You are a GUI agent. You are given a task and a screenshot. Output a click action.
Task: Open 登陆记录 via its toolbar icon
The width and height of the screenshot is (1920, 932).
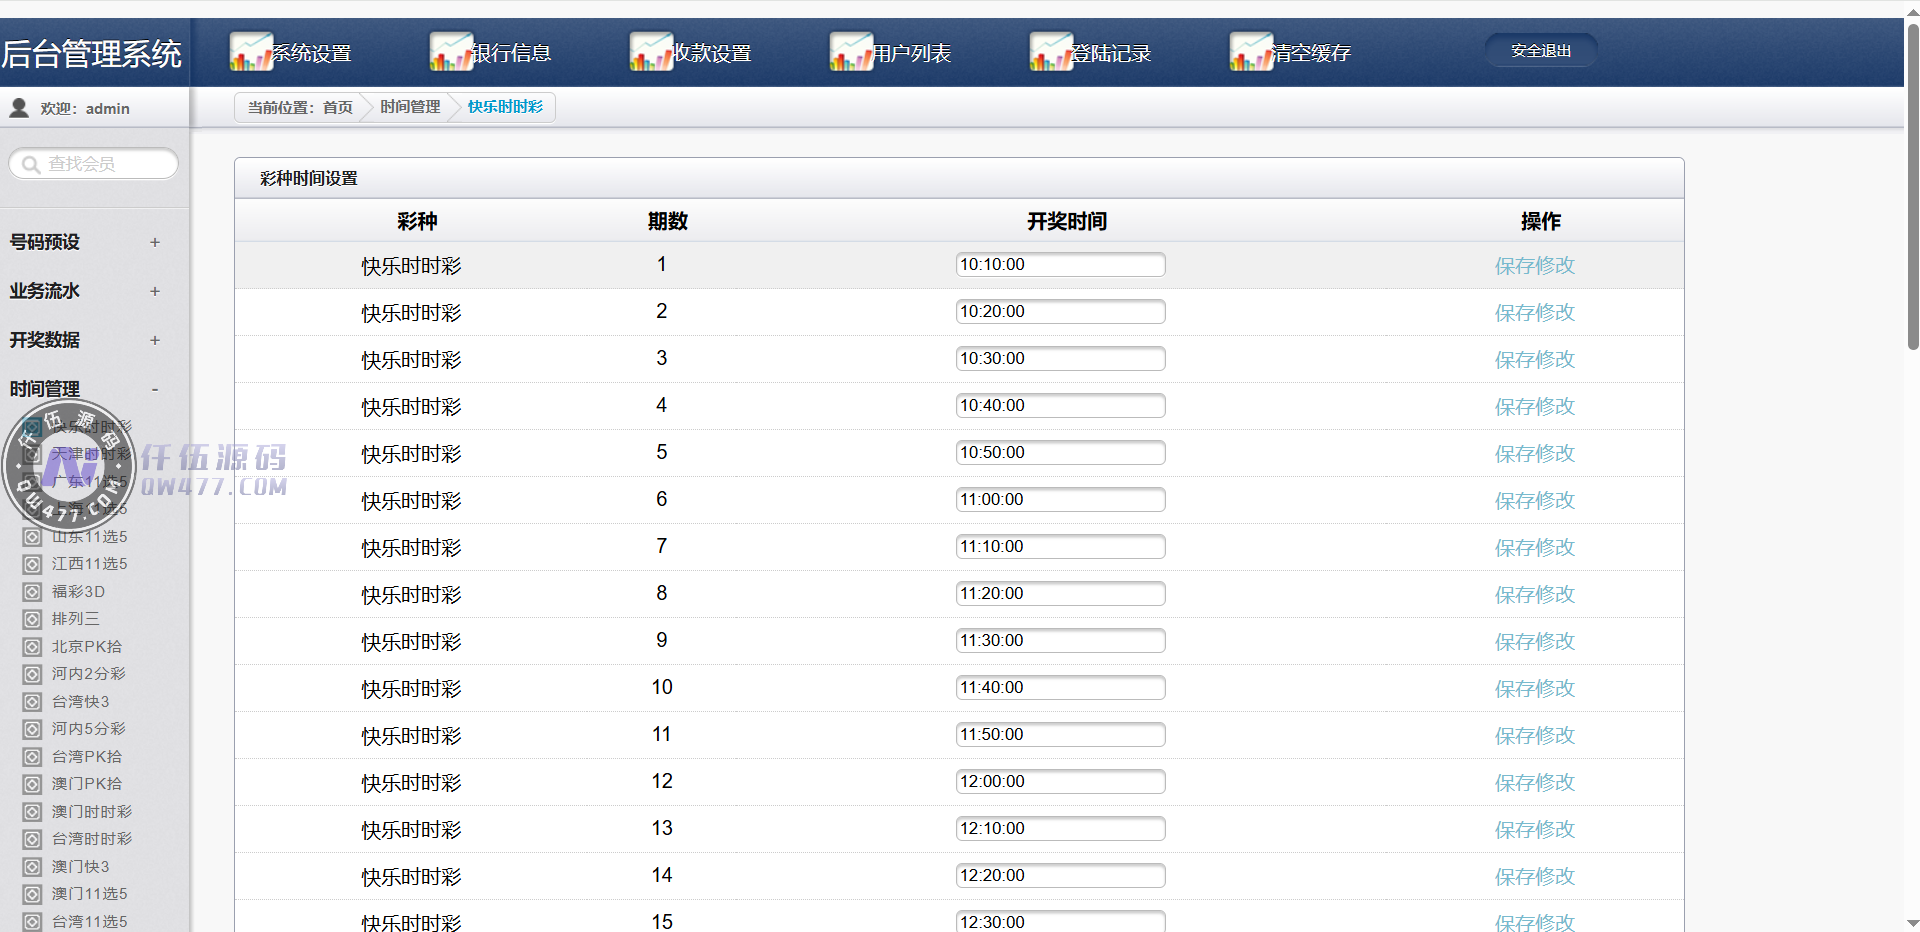point(1050,52)
